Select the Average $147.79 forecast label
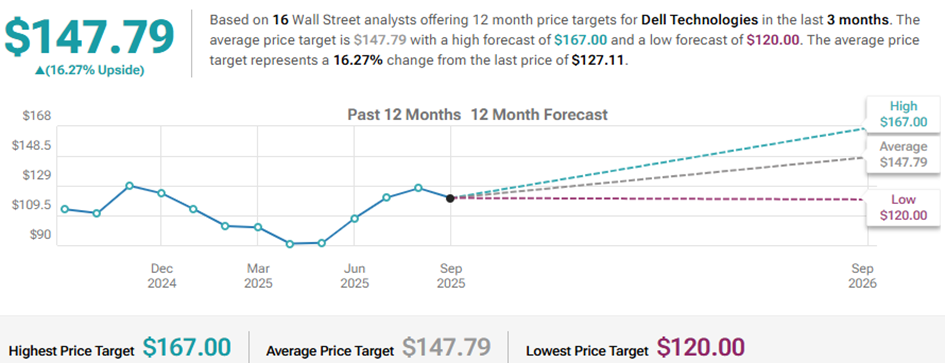The width and height of the screenshot is (945, 363). pos(903,154)
